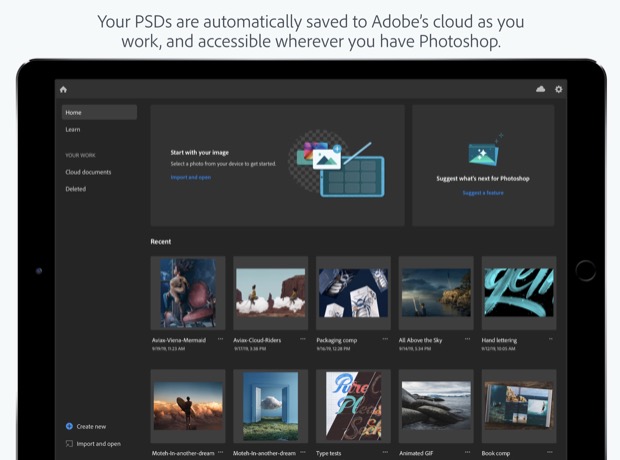
Task: Click the date under Packaging comp
Action: coord(333,349)
